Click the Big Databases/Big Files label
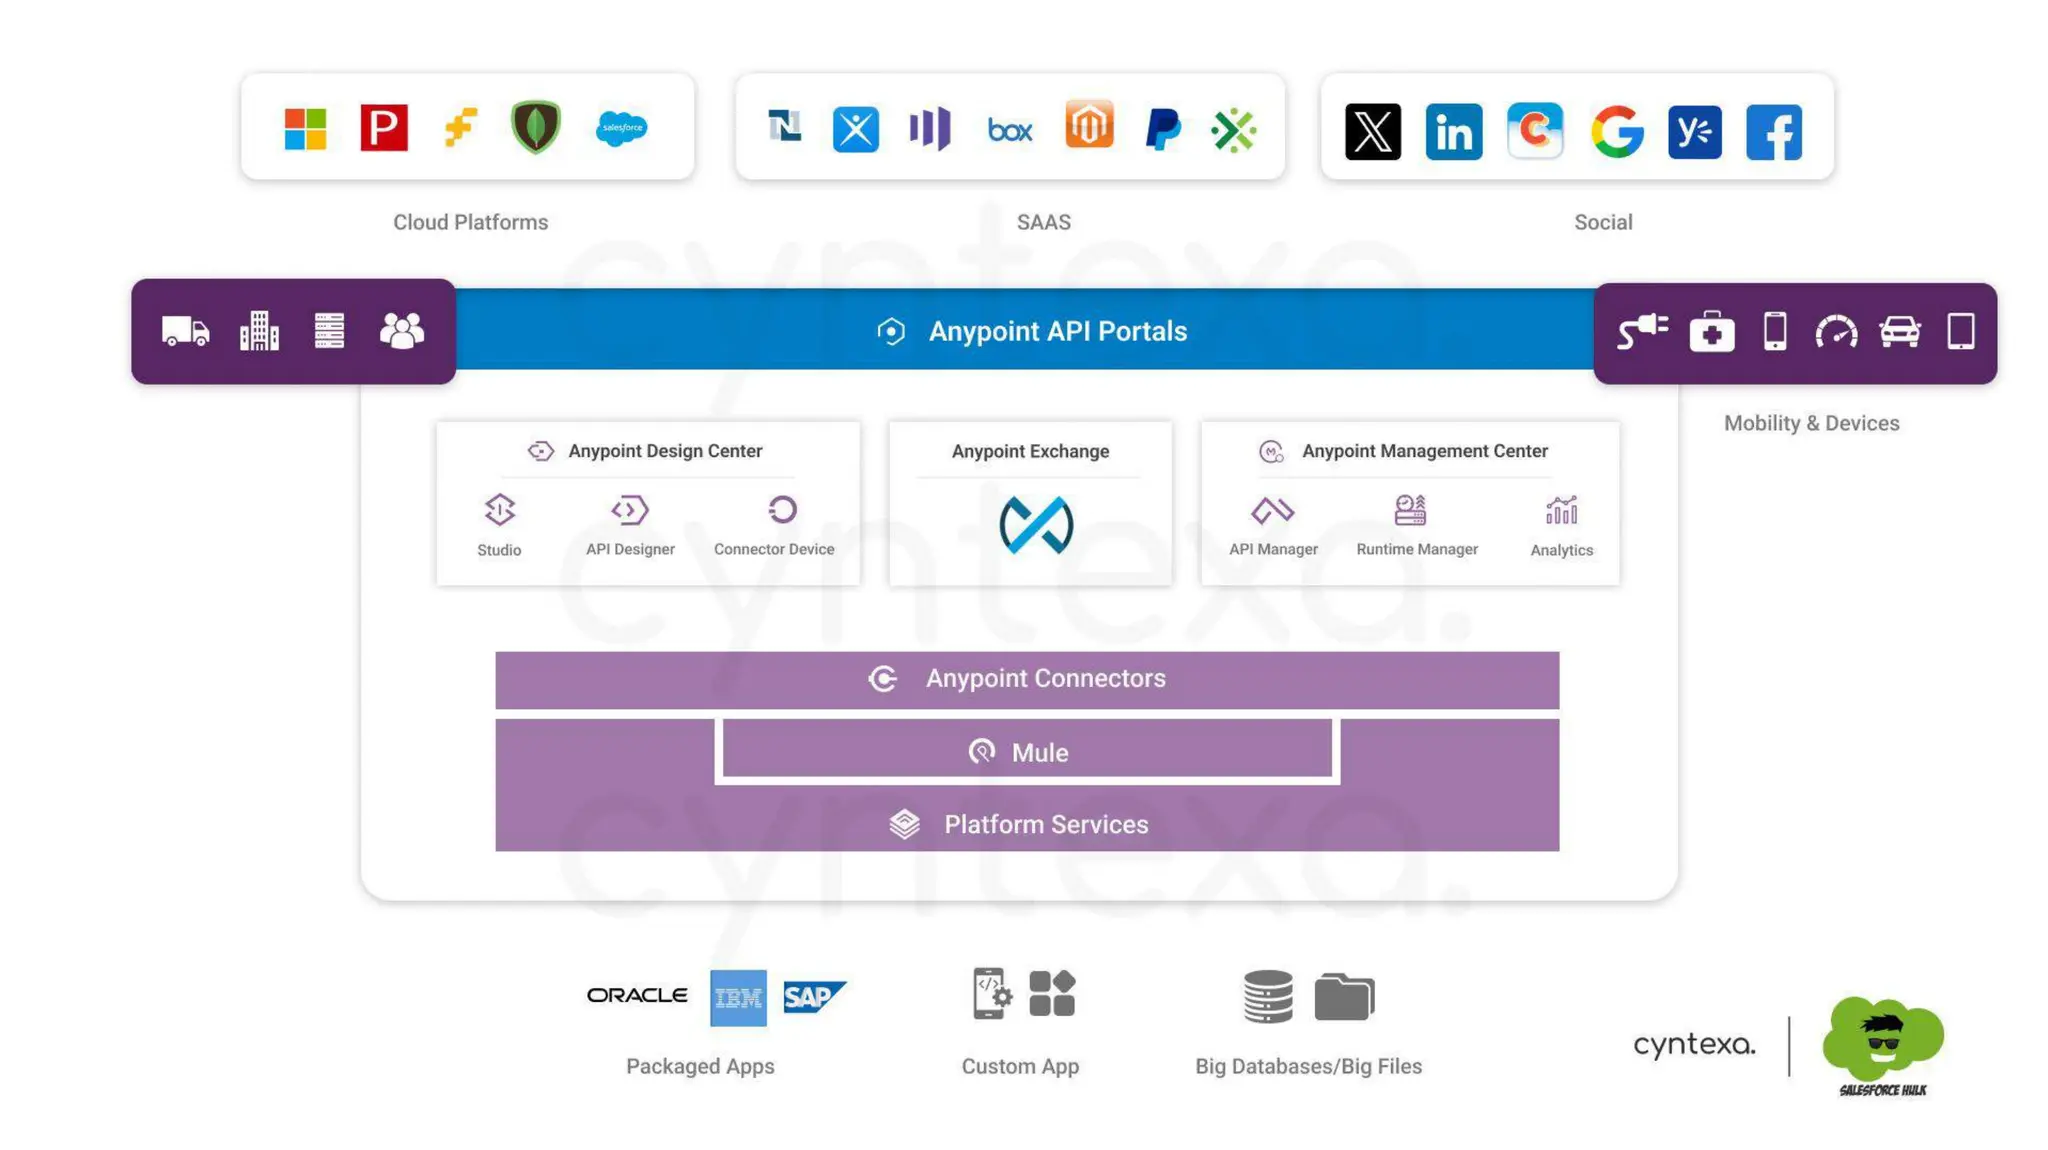The height and width of the screenshot is (1150, 2048). [x=1308, y=1066]
